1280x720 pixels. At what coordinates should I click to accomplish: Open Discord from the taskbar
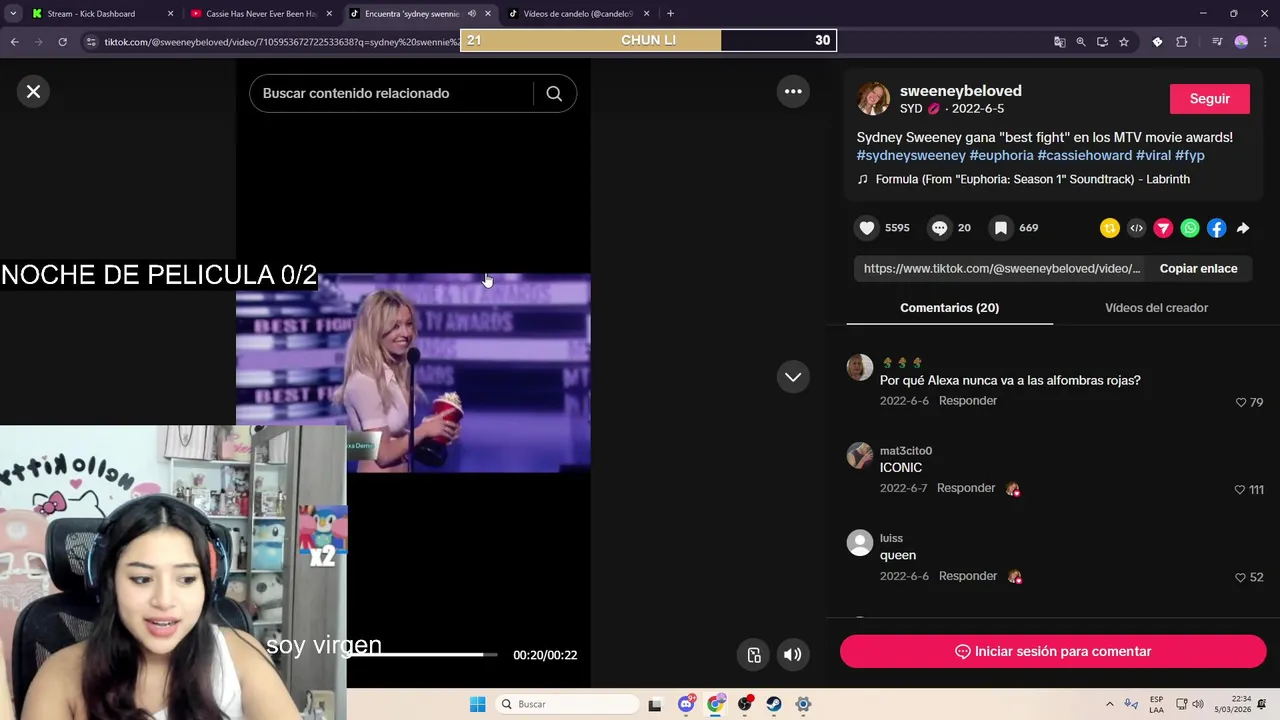686,704
